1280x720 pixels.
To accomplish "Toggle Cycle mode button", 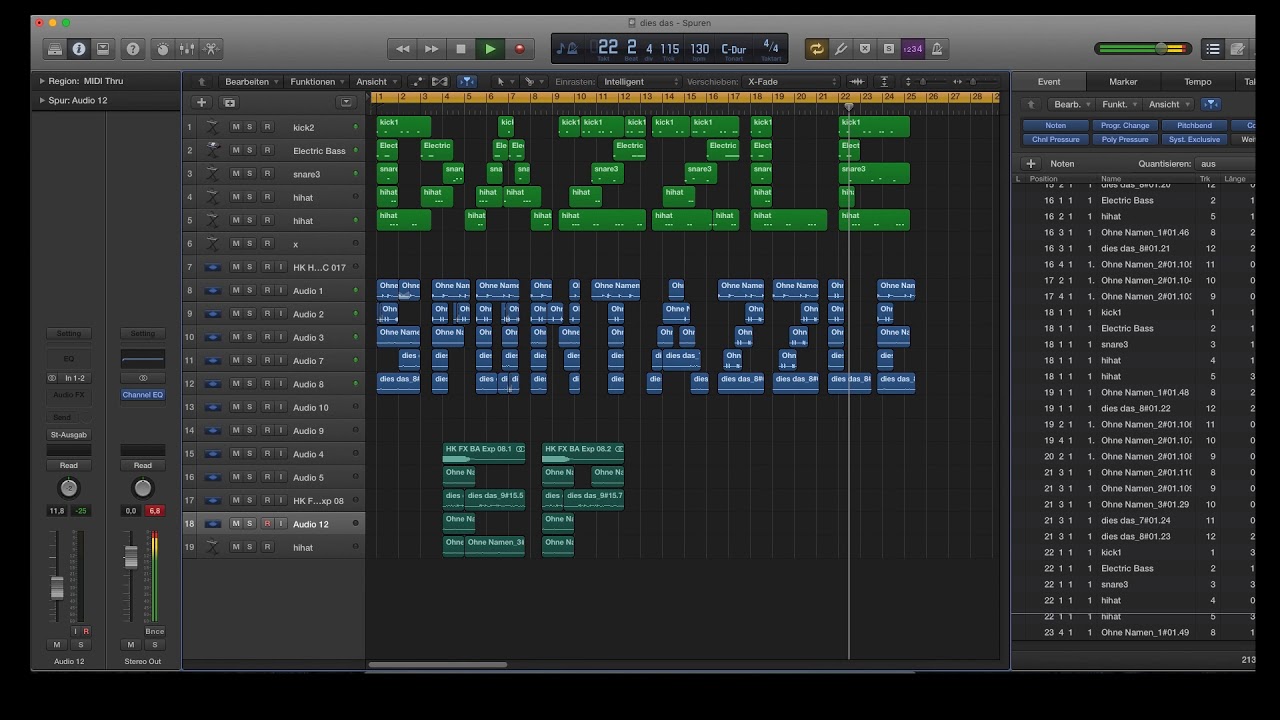I will (x=817, y=48).
